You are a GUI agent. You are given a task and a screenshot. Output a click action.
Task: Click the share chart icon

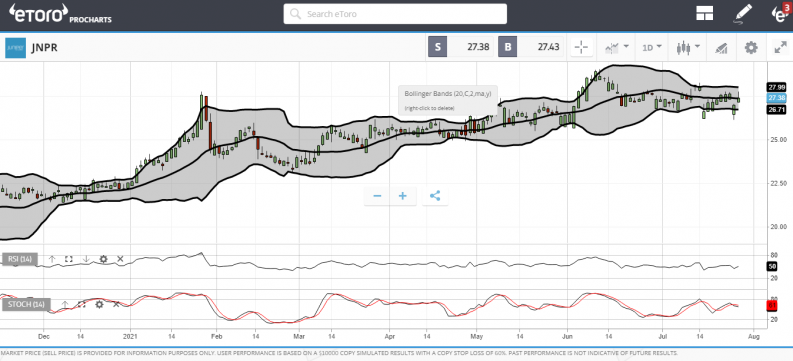435,196
